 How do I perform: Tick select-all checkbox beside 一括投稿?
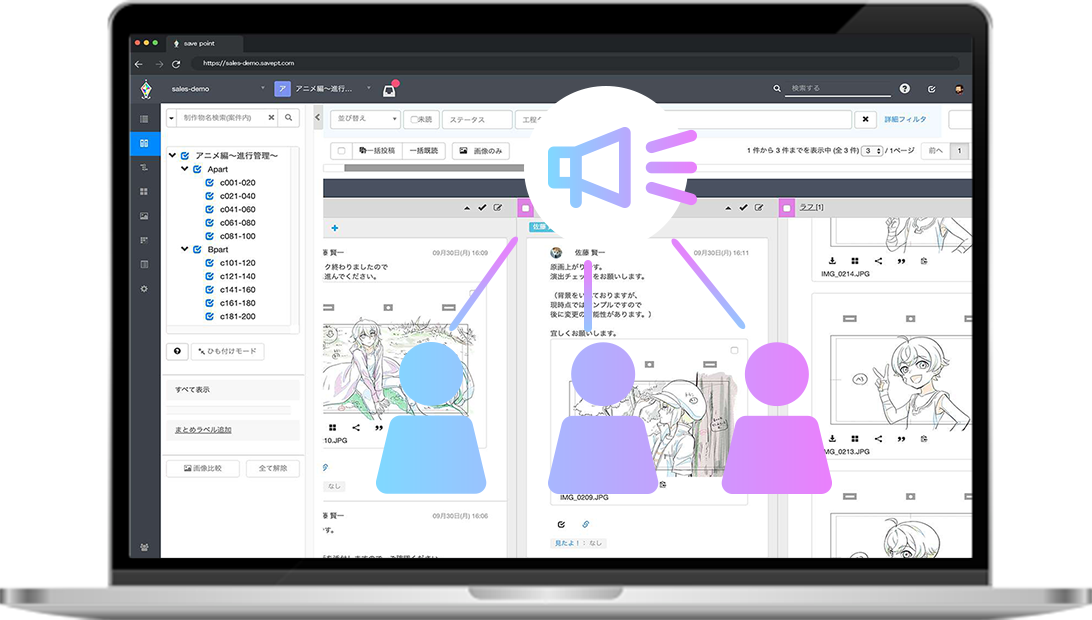click(341, 150)
